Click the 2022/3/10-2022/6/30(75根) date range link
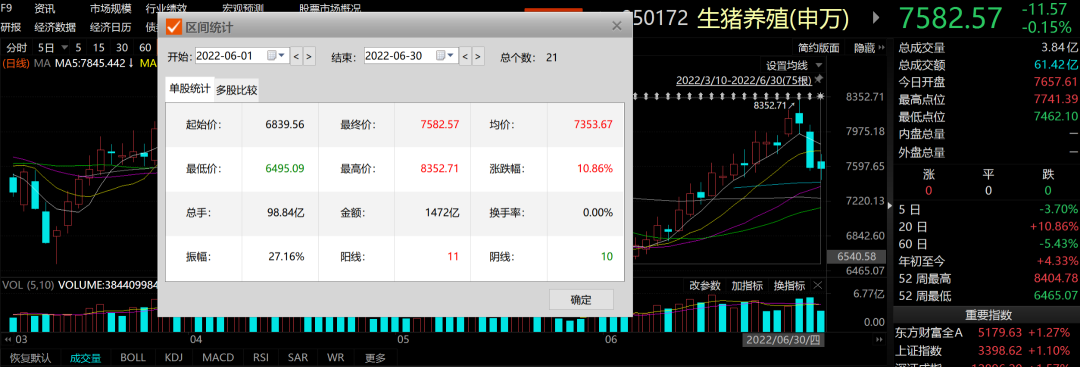This screenshot has height=367, width=1080. [744, 80]
